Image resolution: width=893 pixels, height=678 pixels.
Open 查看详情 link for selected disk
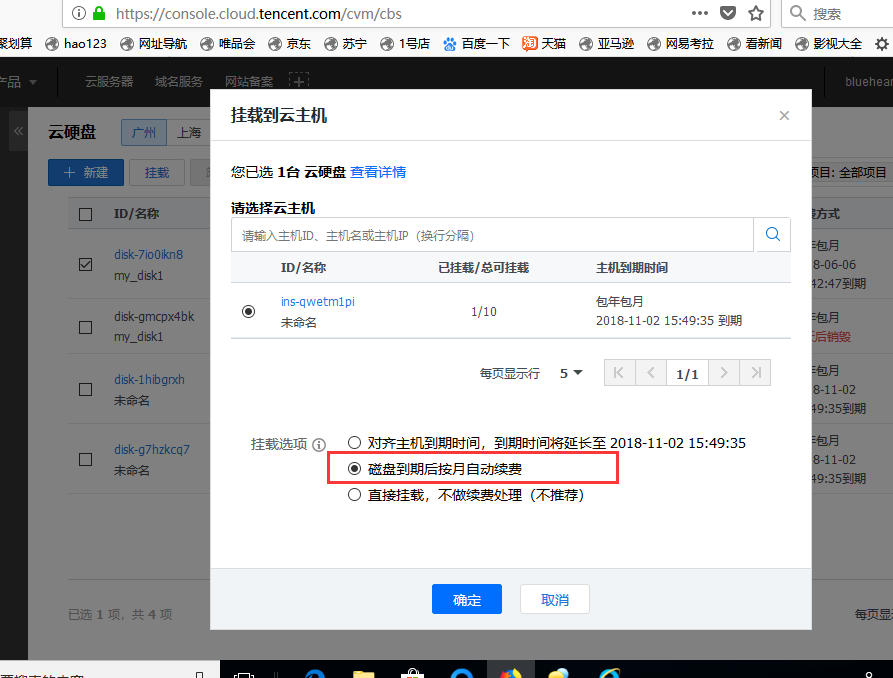pyautogui.click(x=378, y=172)
